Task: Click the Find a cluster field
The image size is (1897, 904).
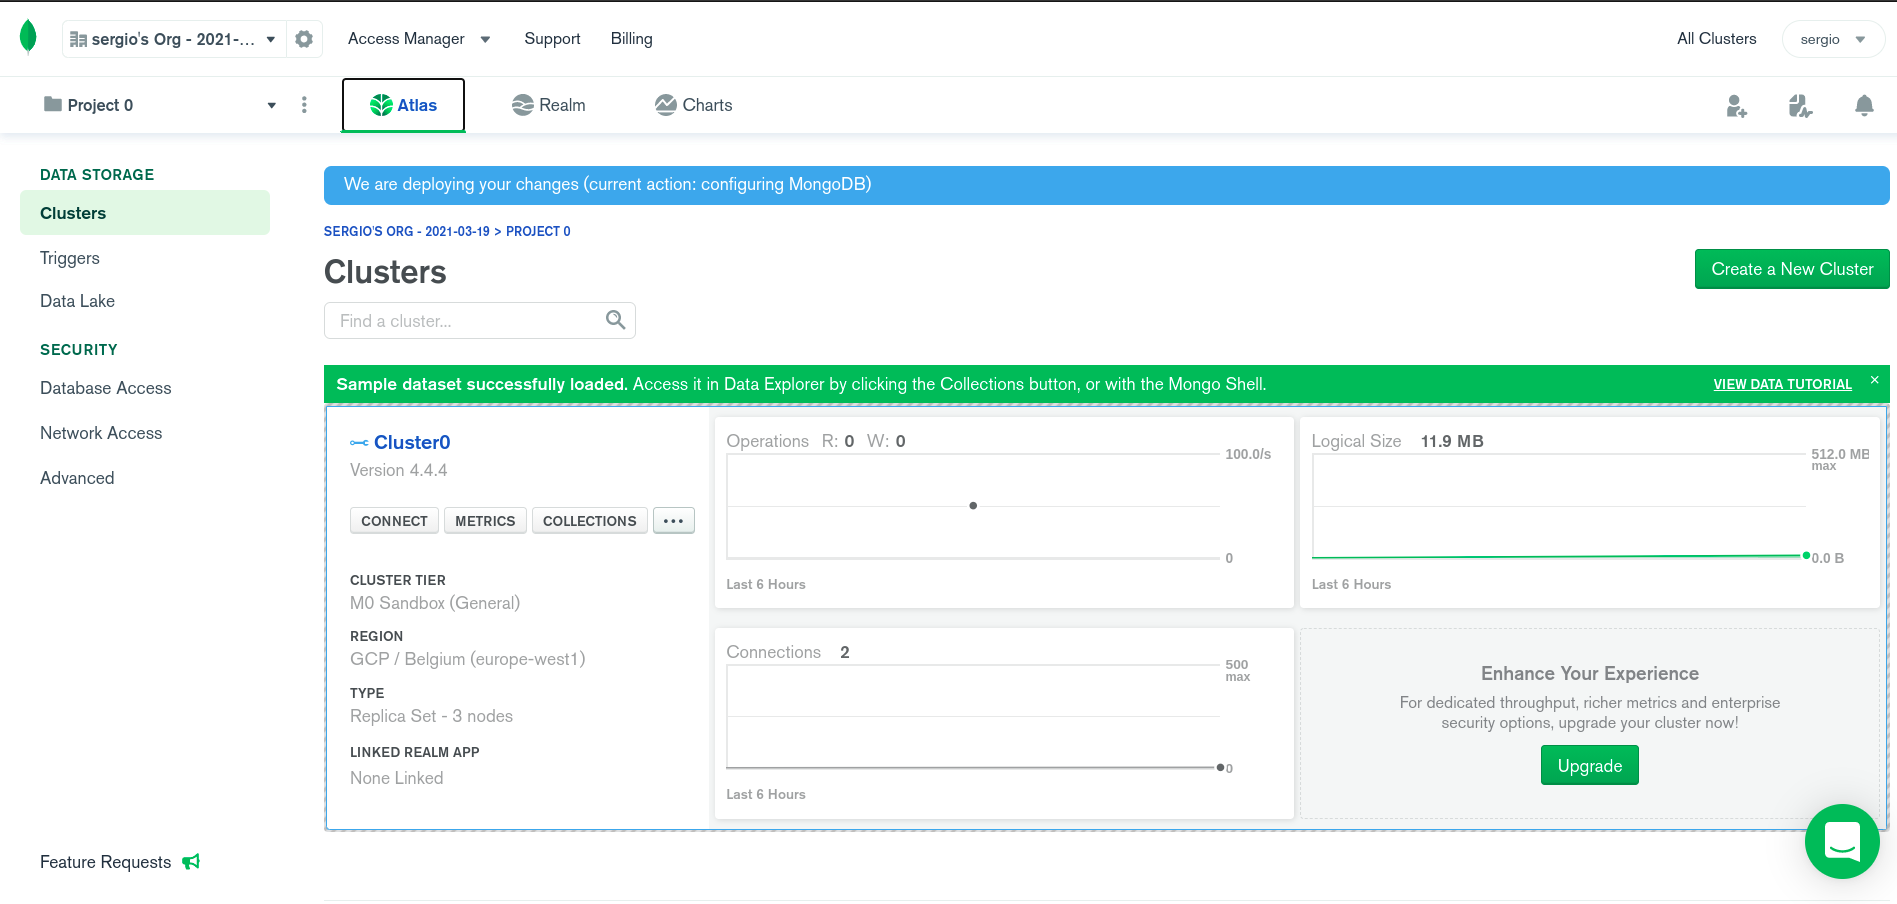Action: 465,321
